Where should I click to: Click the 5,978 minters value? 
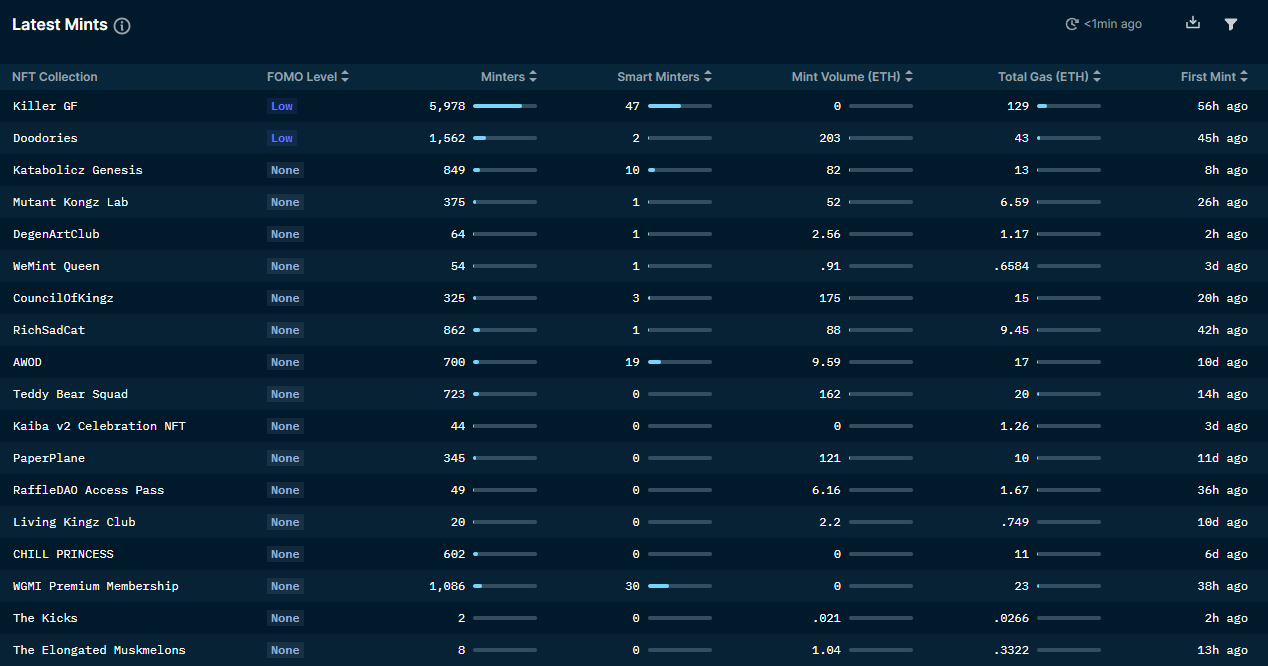pos(447,106)
